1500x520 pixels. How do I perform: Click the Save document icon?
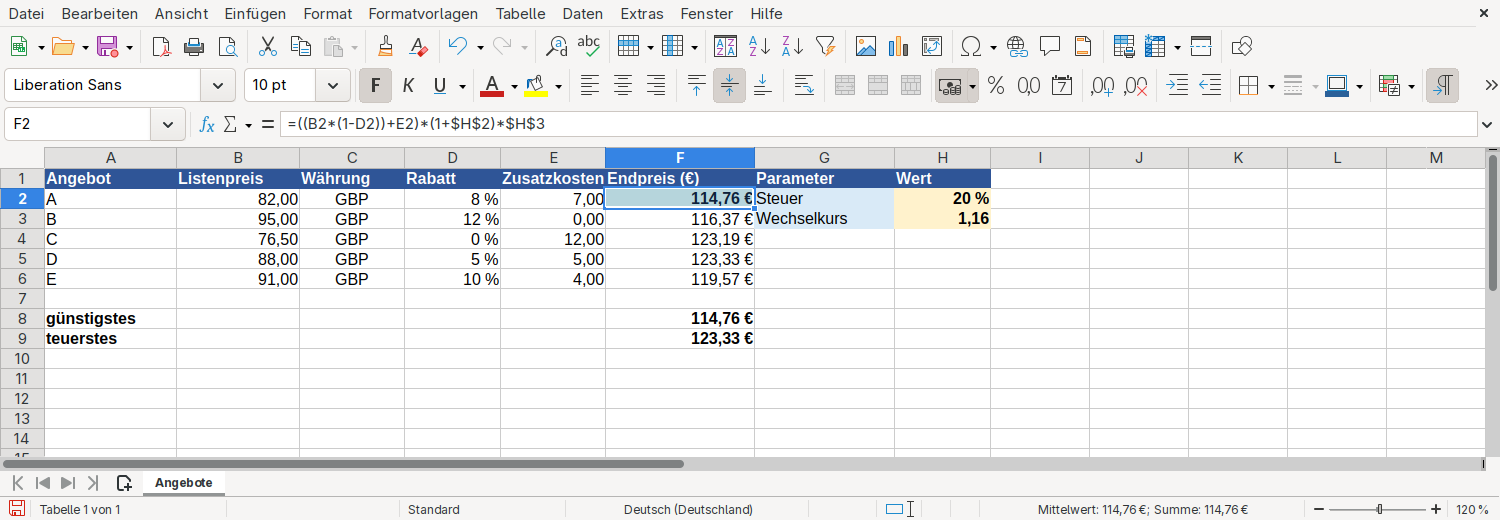point(107,46)
